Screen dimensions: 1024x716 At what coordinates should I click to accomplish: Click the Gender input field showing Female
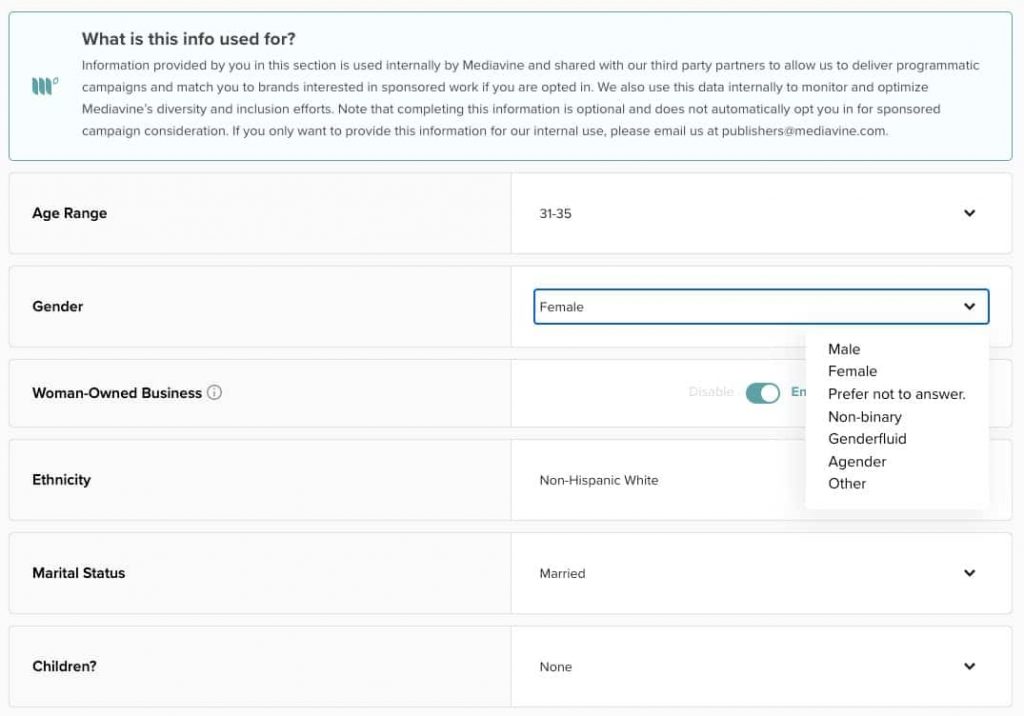(700, 307)
